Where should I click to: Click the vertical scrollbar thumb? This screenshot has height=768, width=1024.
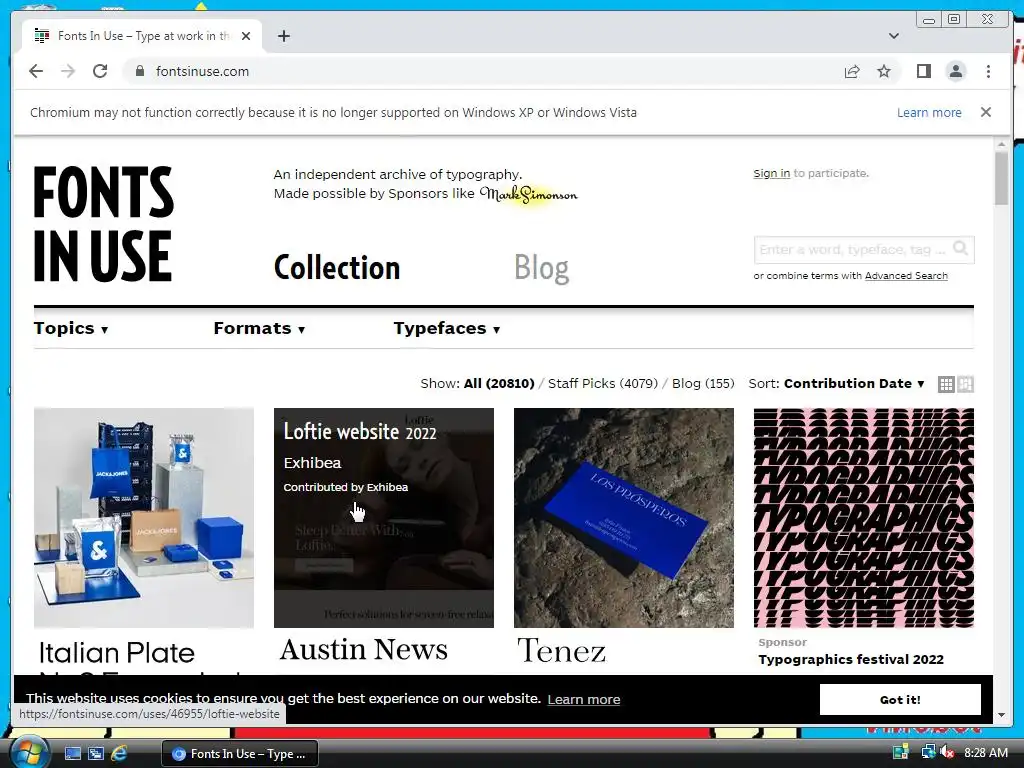(1001, 178)
